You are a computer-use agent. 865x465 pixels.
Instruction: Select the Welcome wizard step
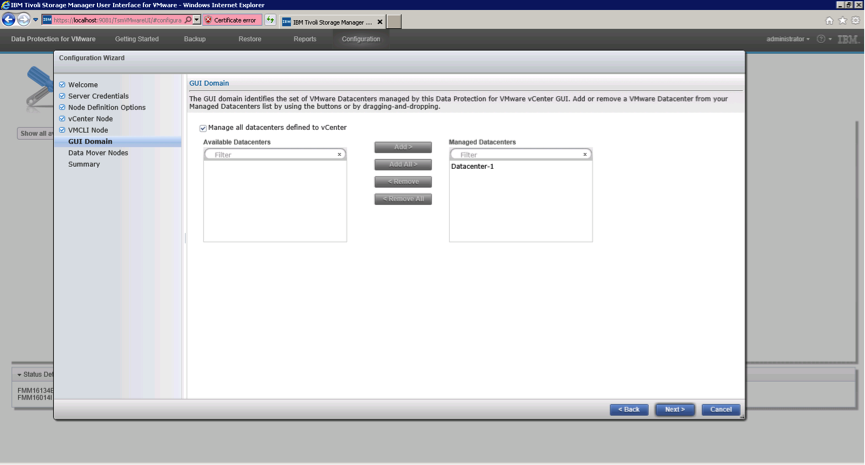pos(83,84)
